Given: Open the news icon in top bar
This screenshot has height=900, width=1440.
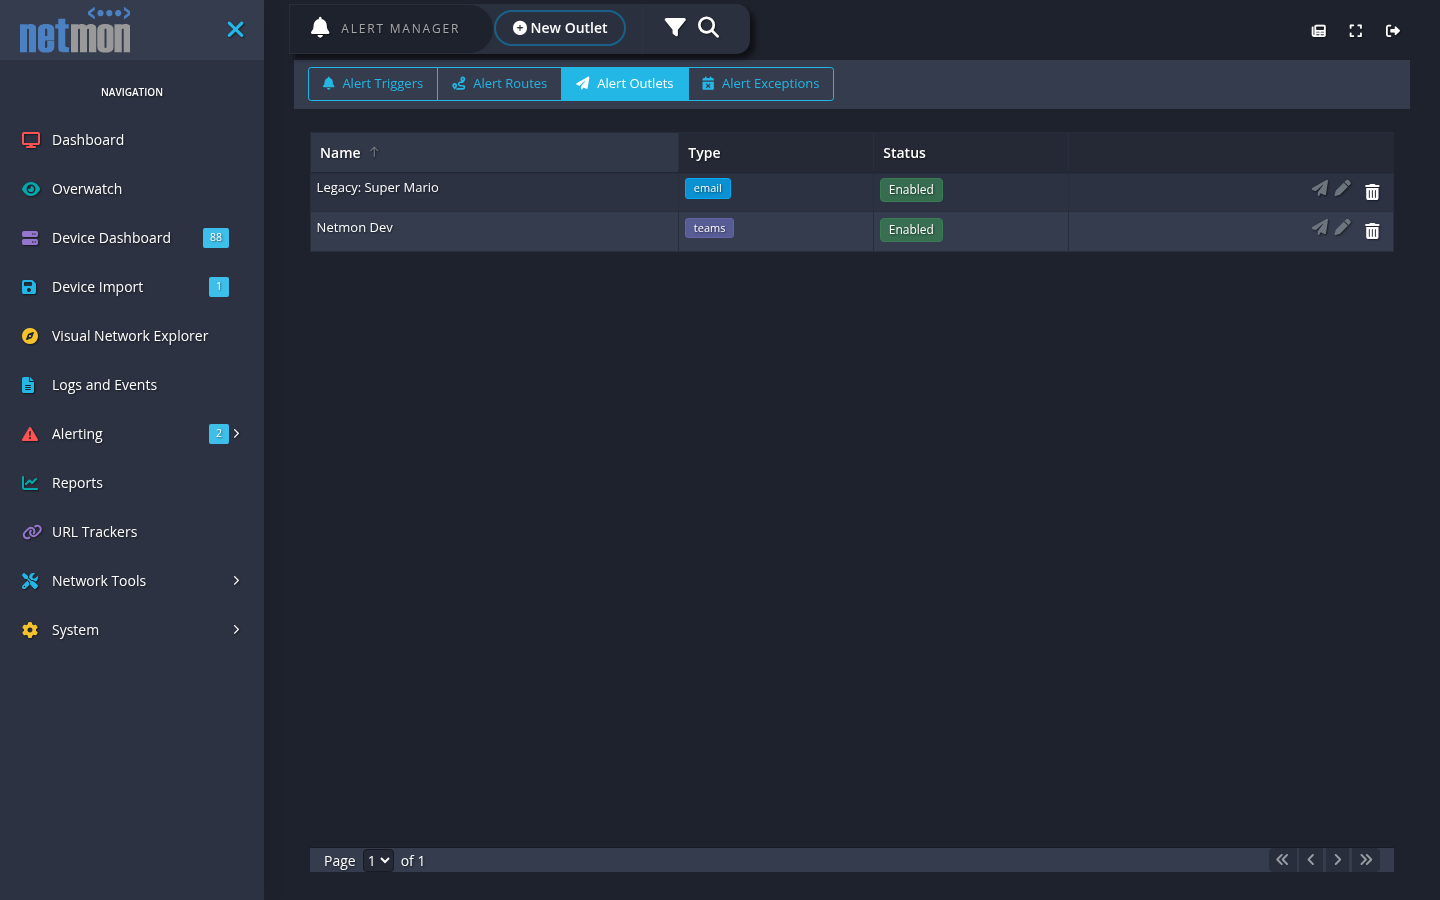Looking at the screenshot, I should click(1319, 31).
